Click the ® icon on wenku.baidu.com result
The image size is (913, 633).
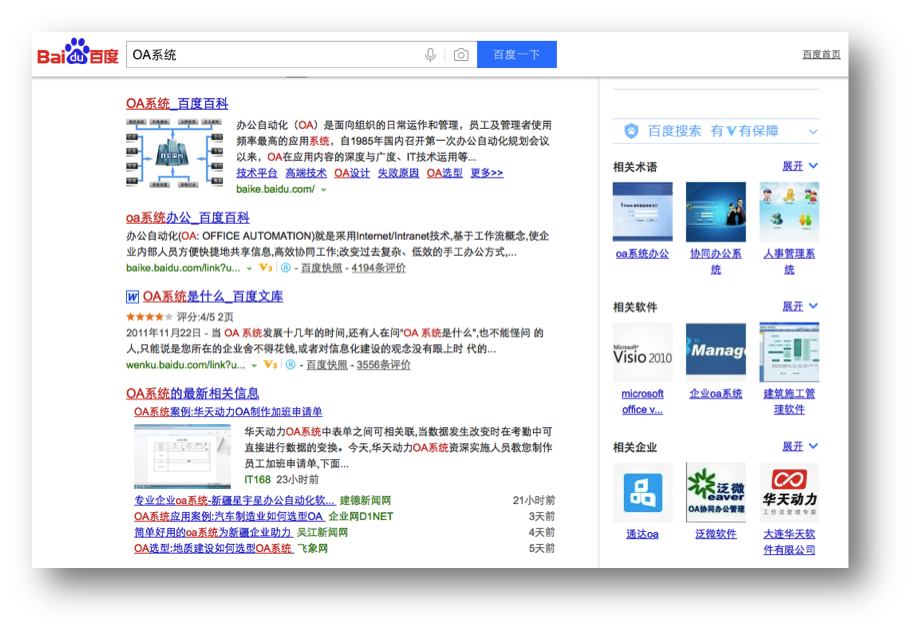pyautogui.click(x=290, y=365)
